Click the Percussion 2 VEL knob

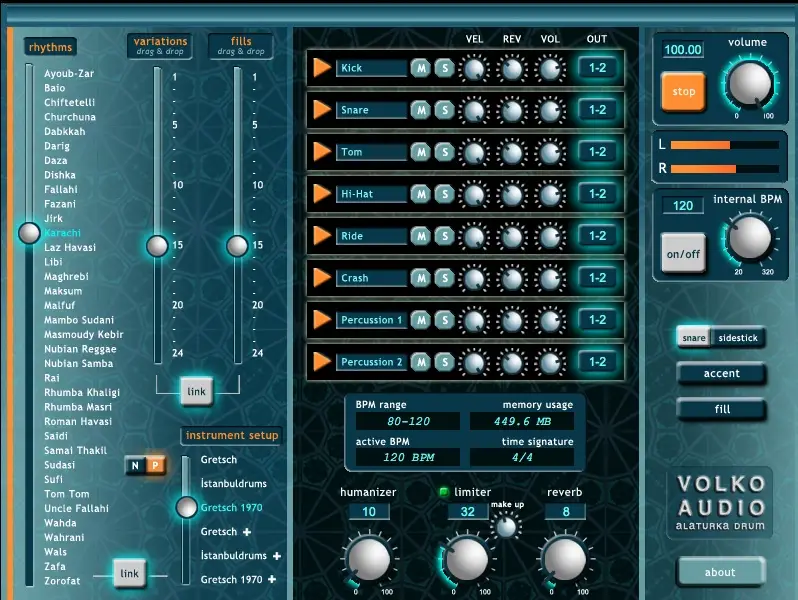(474, 363)
